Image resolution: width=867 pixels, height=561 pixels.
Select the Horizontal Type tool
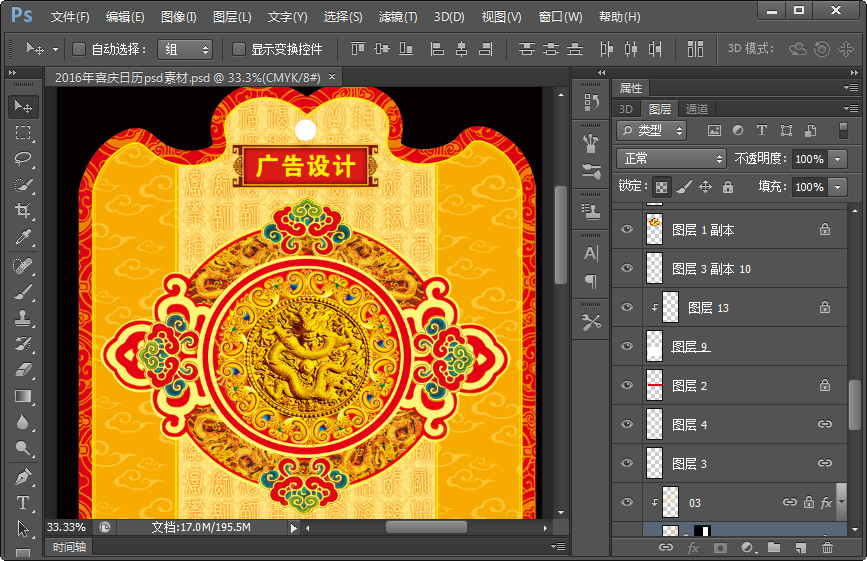[23, 502]
